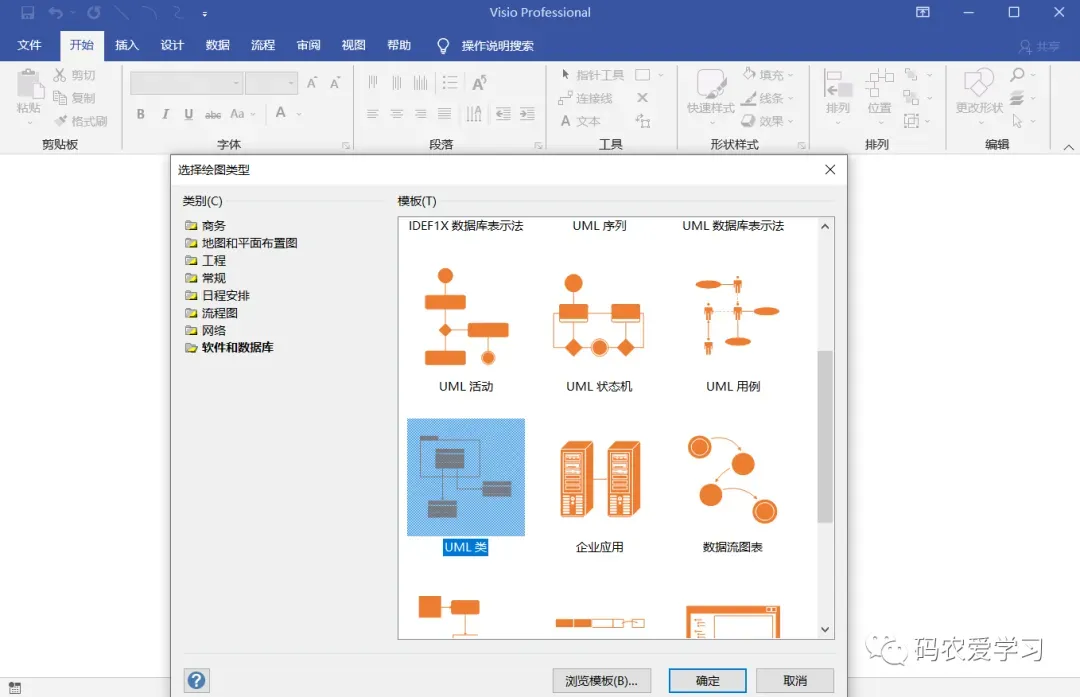
Task: Open the font name dropdown
Action: coord(236,83)
